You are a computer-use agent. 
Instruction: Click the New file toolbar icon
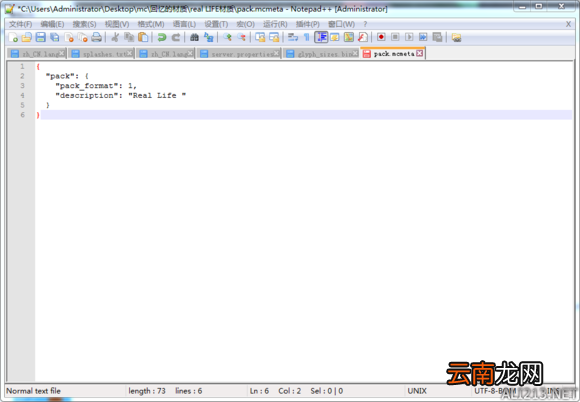coord(13,37)
